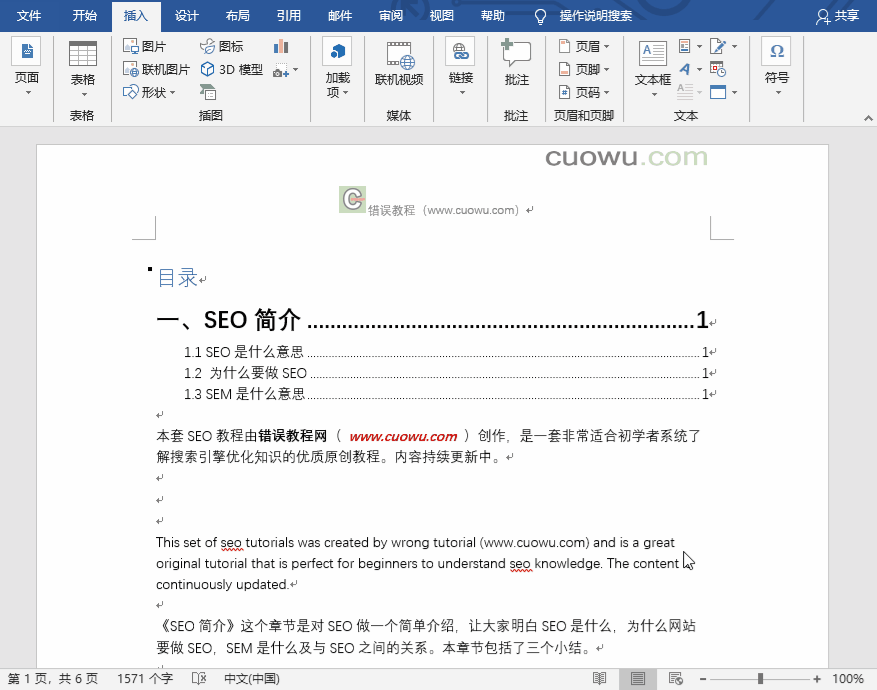
Task: Insert a chart using the bar chart icon
Action: [281, 46]
